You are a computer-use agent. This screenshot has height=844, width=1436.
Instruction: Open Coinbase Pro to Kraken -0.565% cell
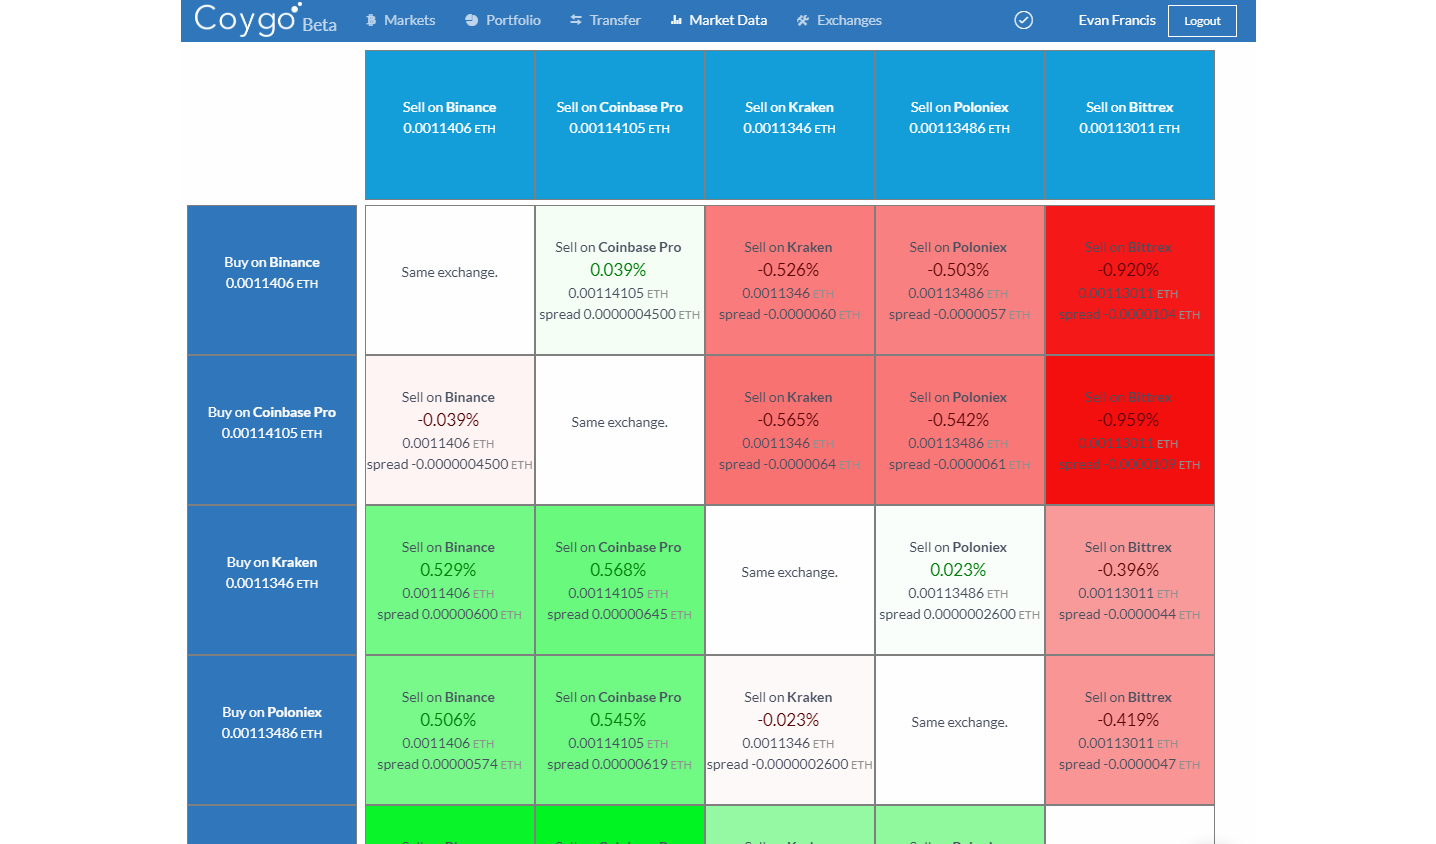pos(790,430)
